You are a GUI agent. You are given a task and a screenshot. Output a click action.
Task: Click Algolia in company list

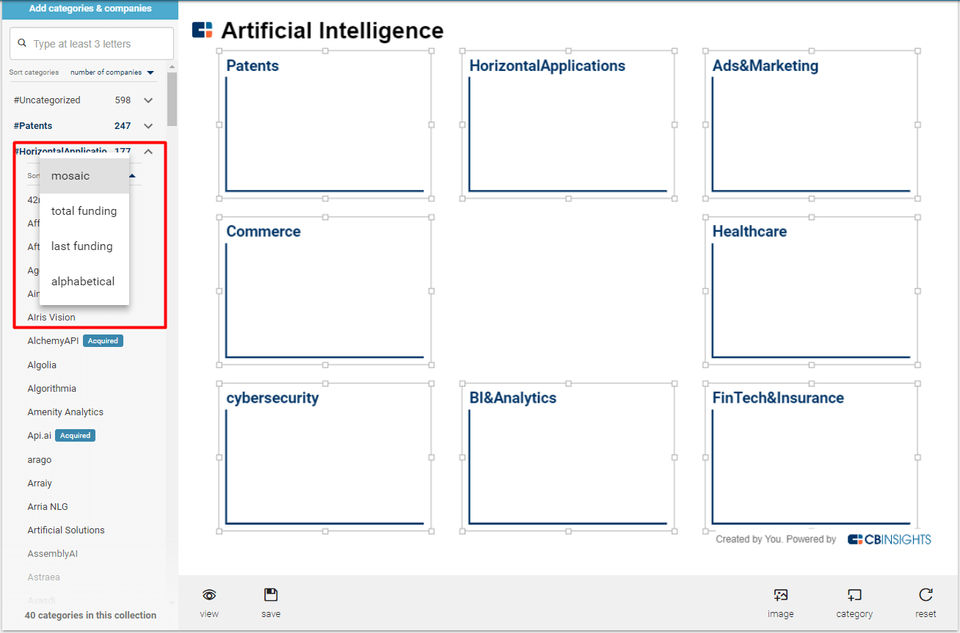pyautogui.click(x=42, y=365)
